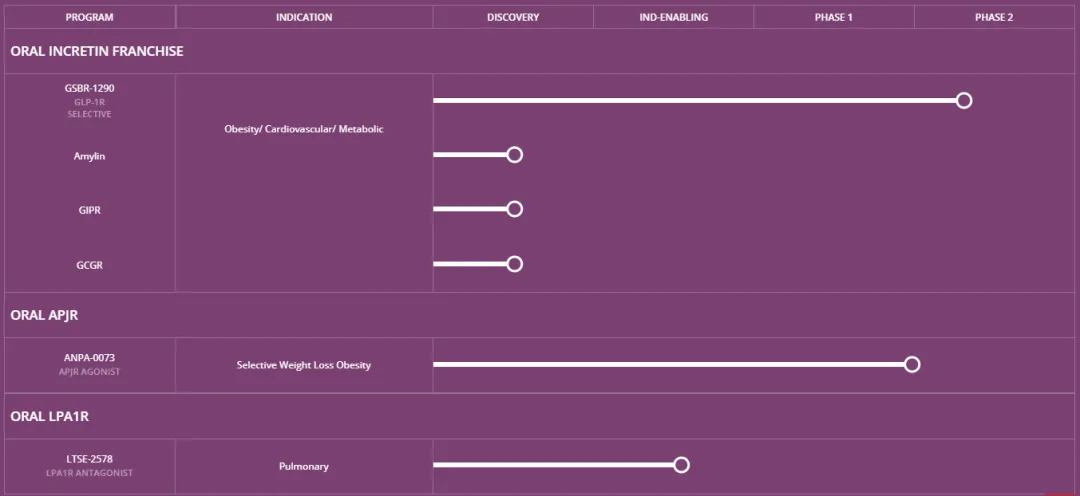The image size is (1080, 496).
Task: Expand the Oral APJR section heading
Action: pyautogui.click(x=44, y=315)
